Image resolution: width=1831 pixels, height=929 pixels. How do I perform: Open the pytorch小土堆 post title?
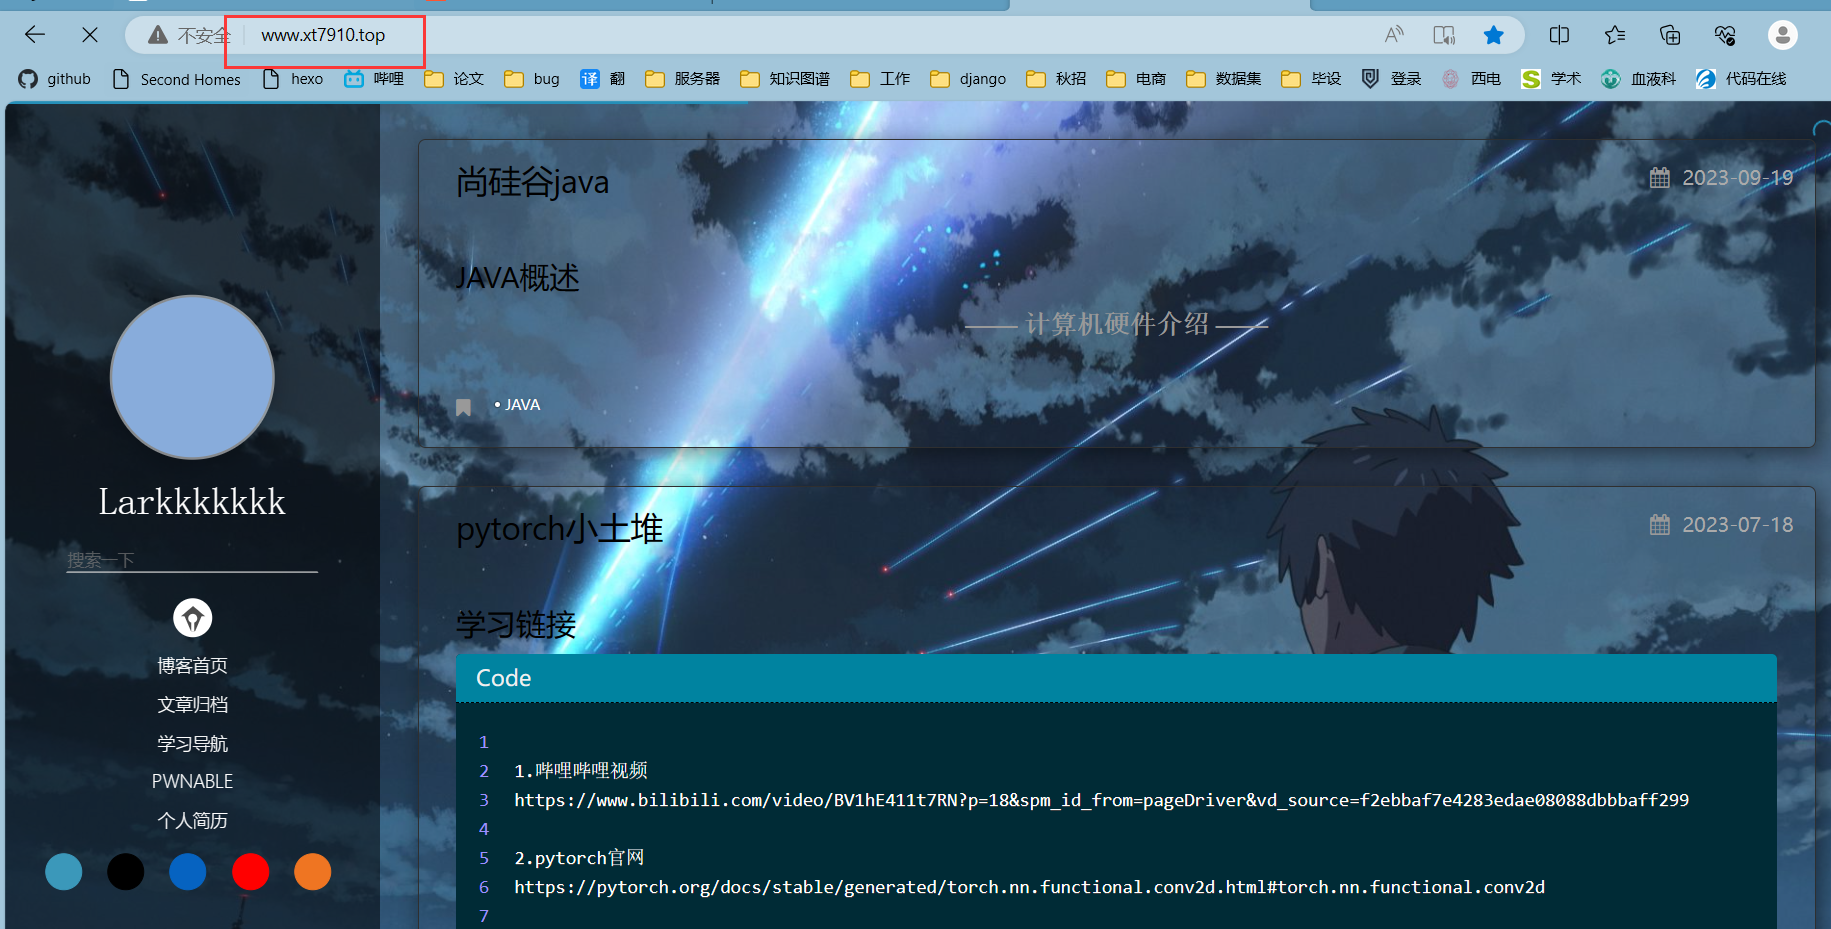[x=559, y=529]
